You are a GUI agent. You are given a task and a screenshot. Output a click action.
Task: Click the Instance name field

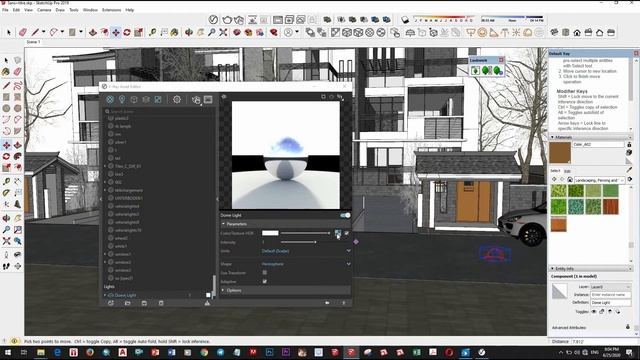point(611,295)
